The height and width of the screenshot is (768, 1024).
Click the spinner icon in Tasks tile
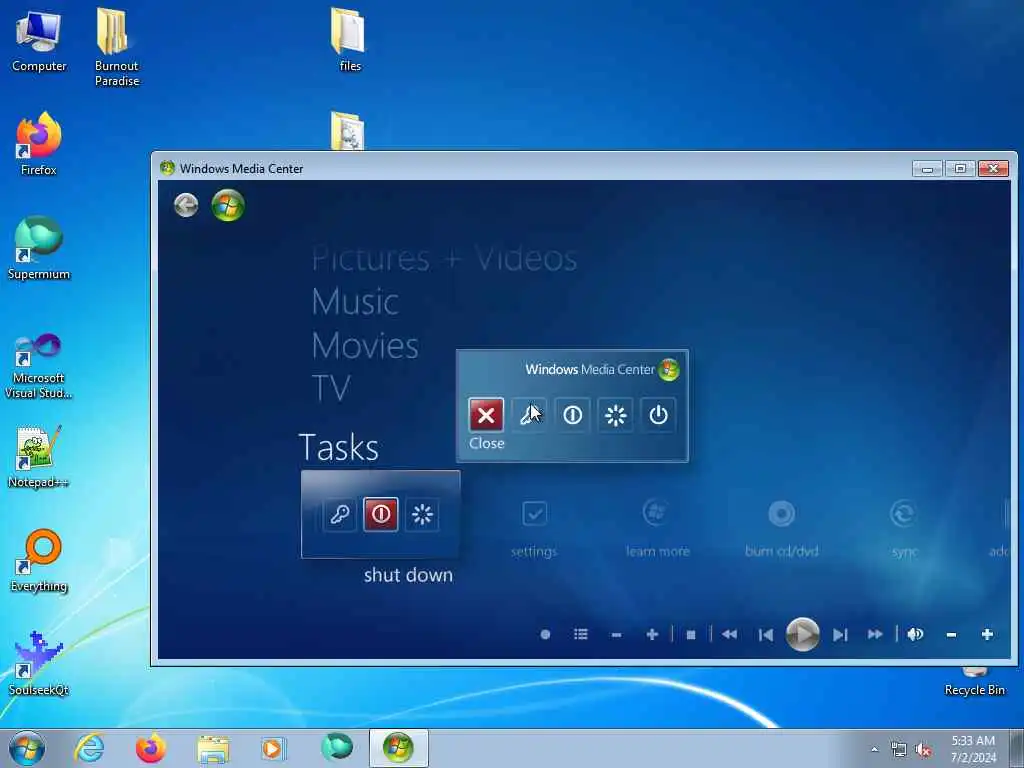tap(422, 515)
